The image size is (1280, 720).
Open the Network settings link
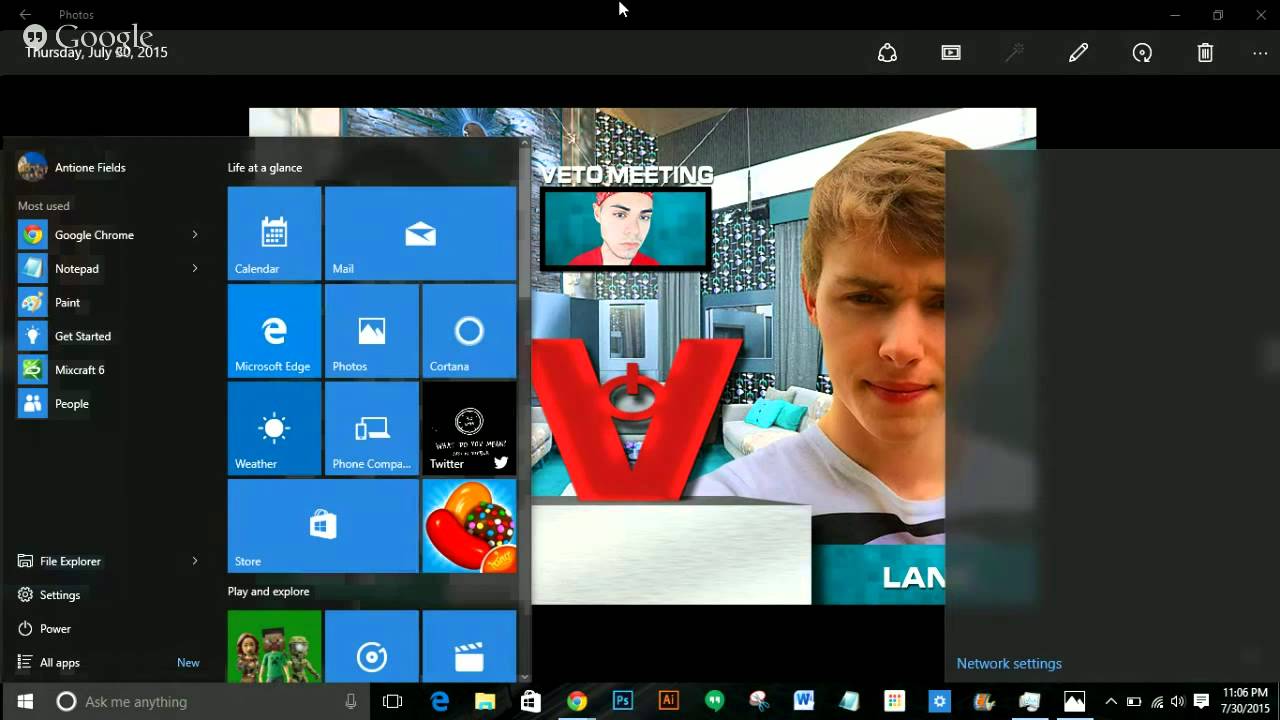click(x=1009, y=664)
